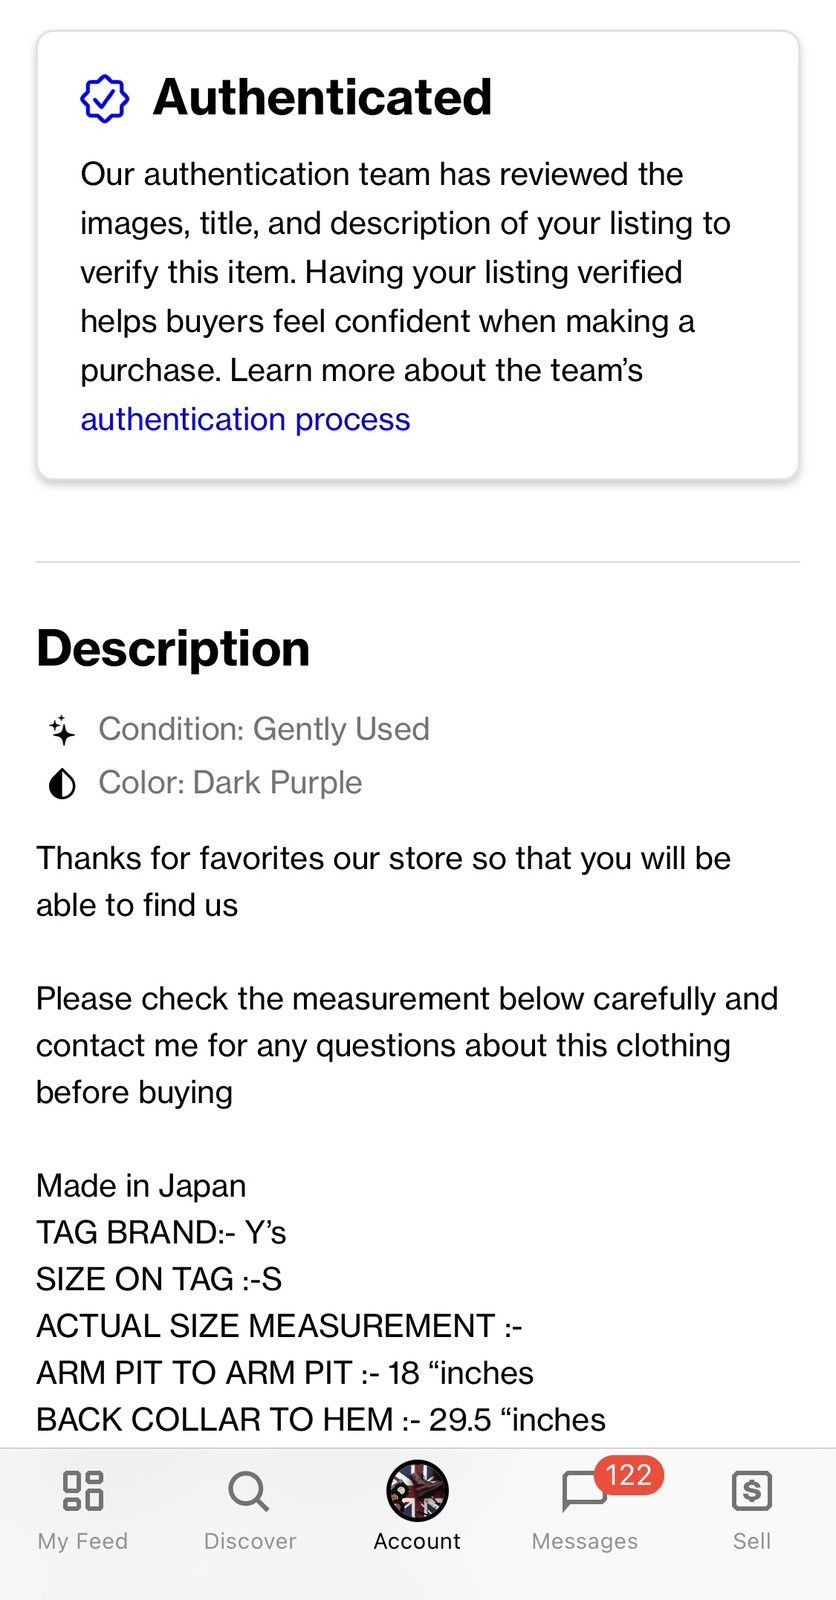This screenshot has width=836, height=1600.
Task: Select the Discover label
Action: pos(250,1541)
